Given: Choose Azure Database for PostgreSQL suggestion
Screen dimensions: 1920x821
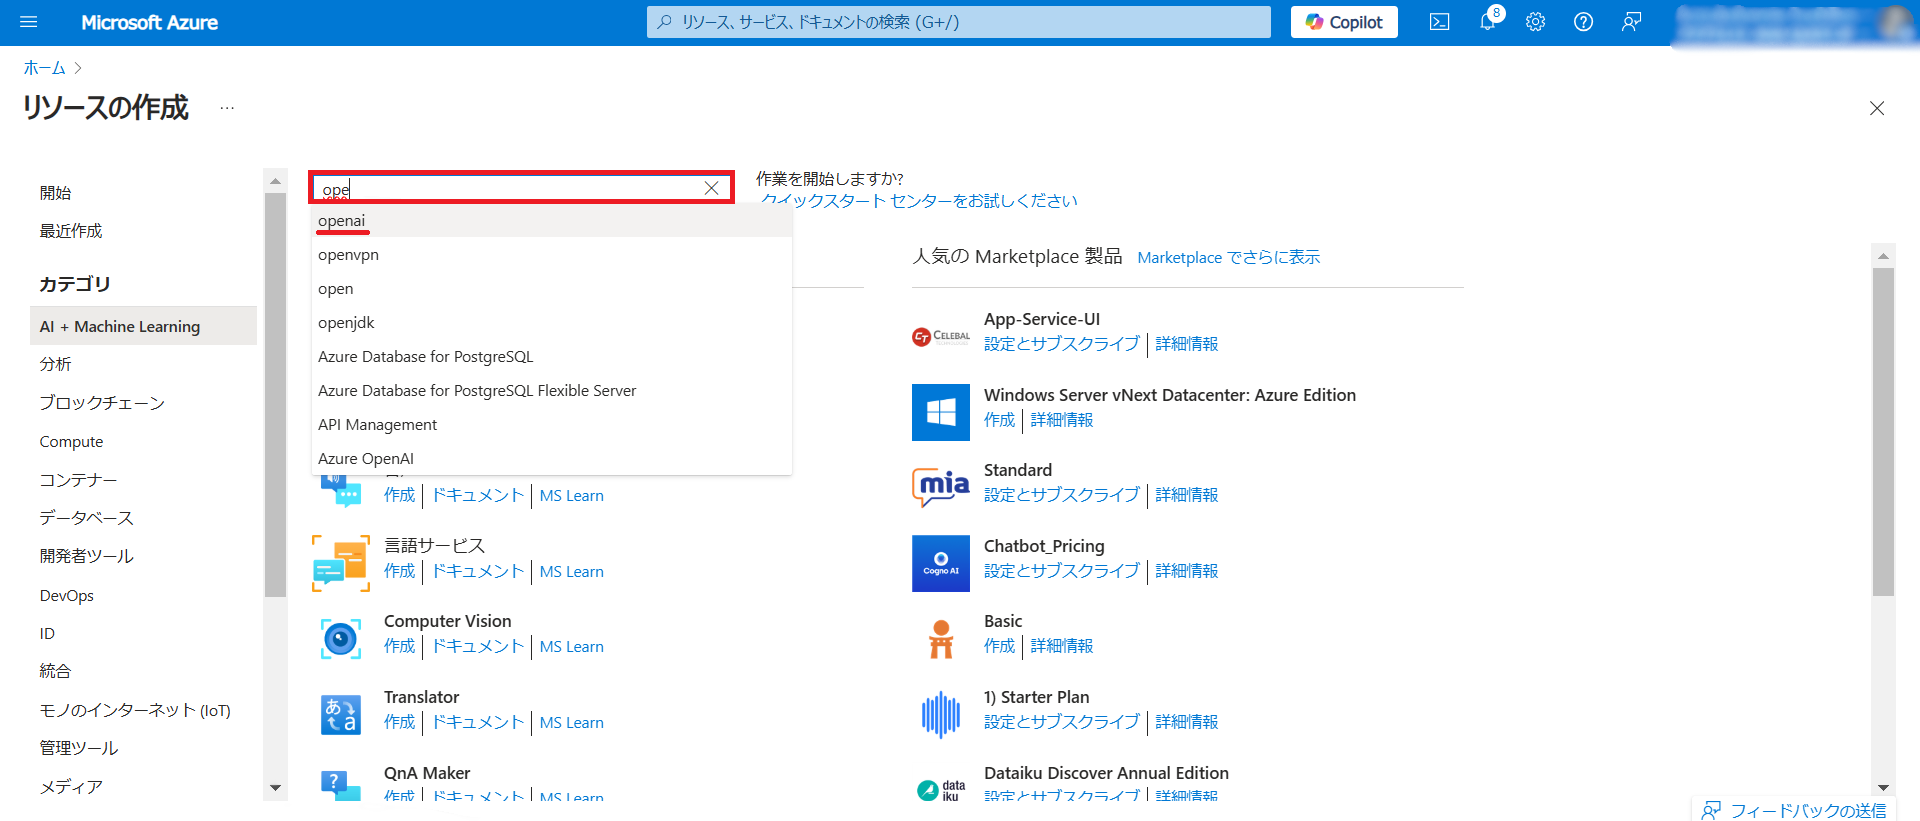Looking at the screenshot, I should pos(552,357).
